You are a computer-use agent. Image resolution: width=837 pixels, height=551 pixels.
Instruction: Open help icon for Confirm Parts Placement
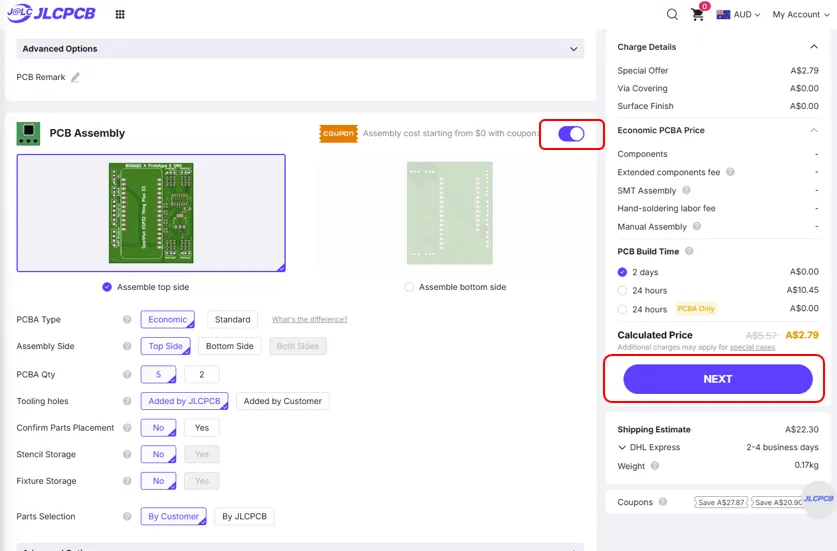[127, 428]
